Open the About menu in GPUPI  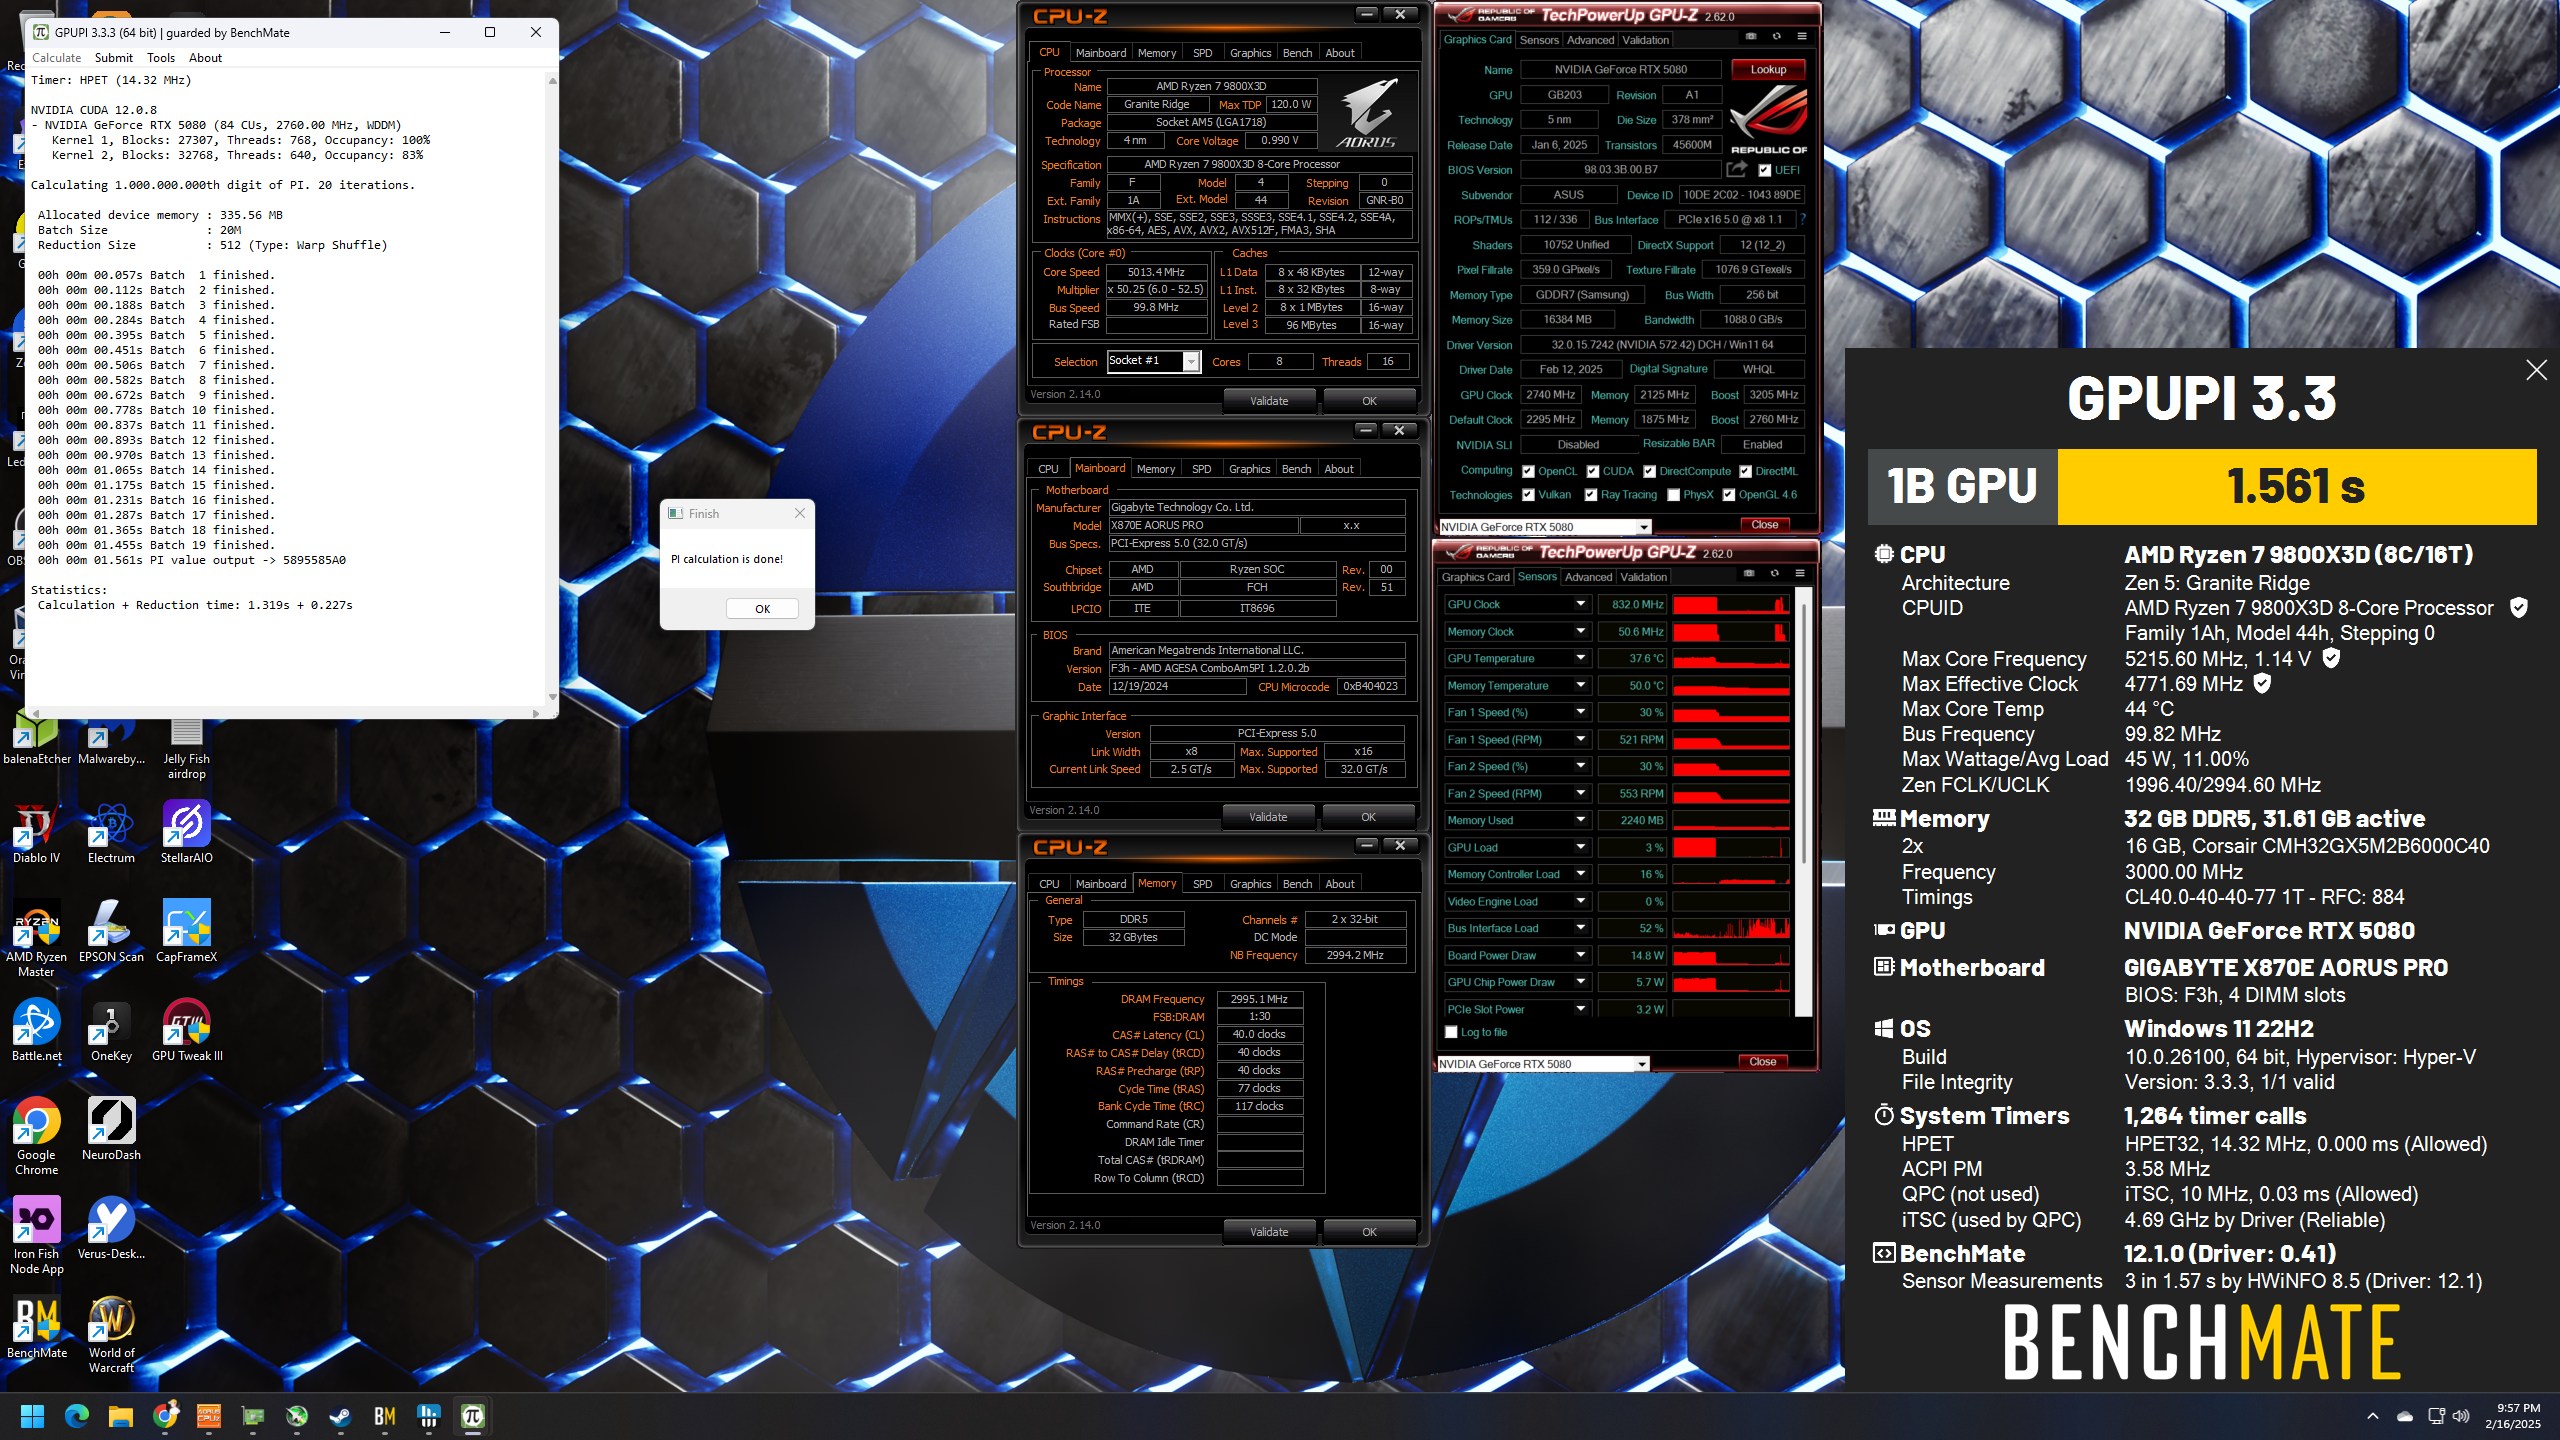pos(205,58)
